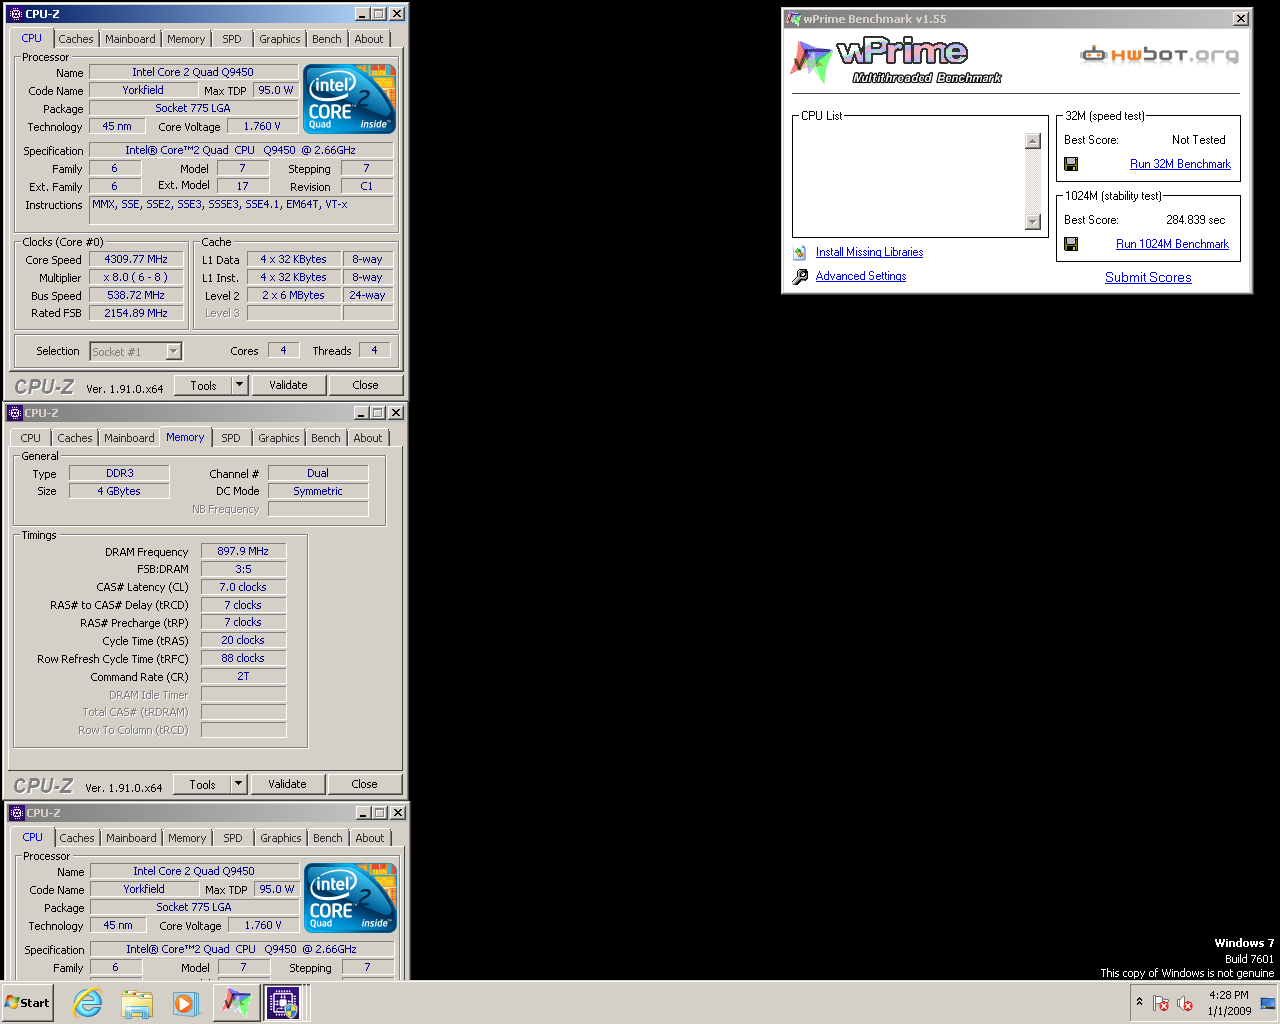This screenshot has height=1024, width=1280.
Task: Open About tab in top CPU-Z window
Action: tap(369, 39)
